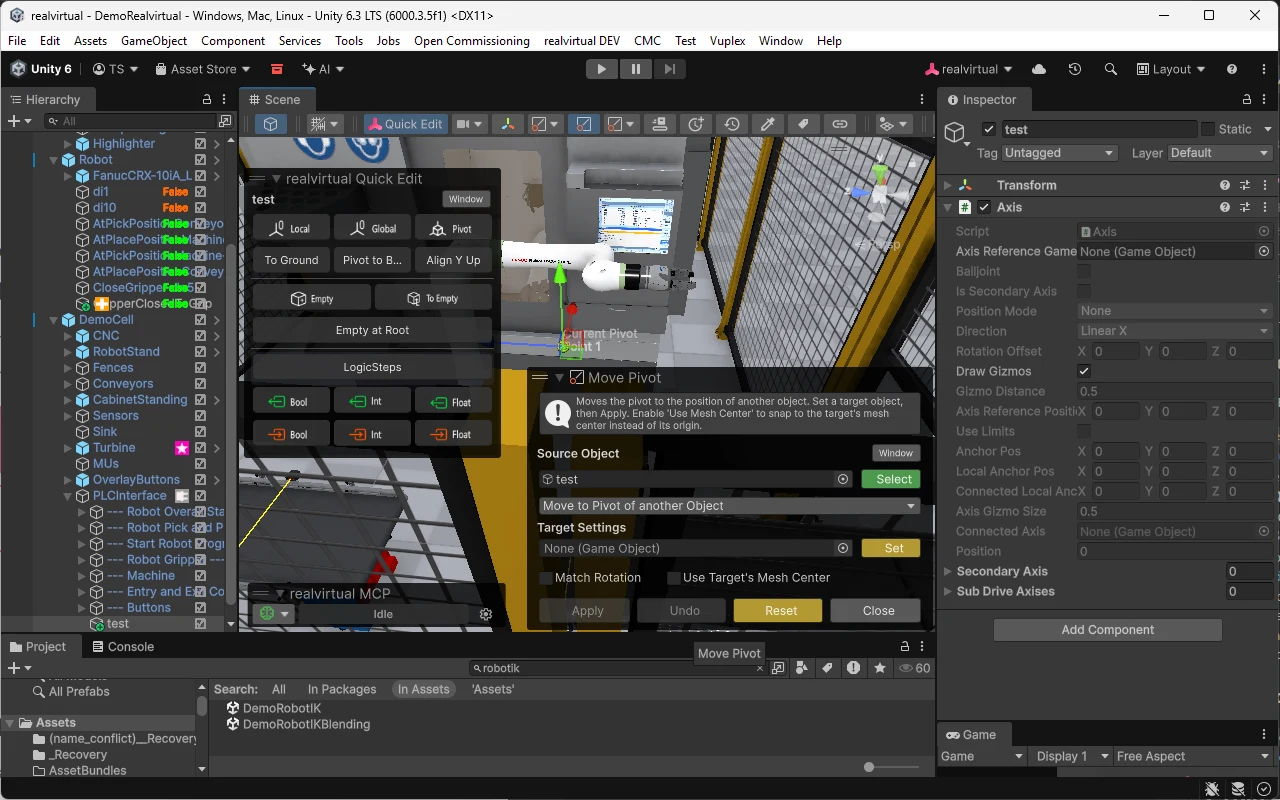This screenshot has height=800, width=1280.
Task: Check Use Target's Mesh Center
Action: click(674, 578)
